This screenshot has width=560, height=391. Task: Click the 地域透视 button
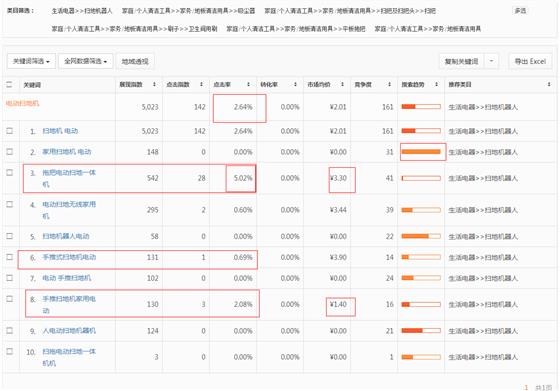[135, 61]
